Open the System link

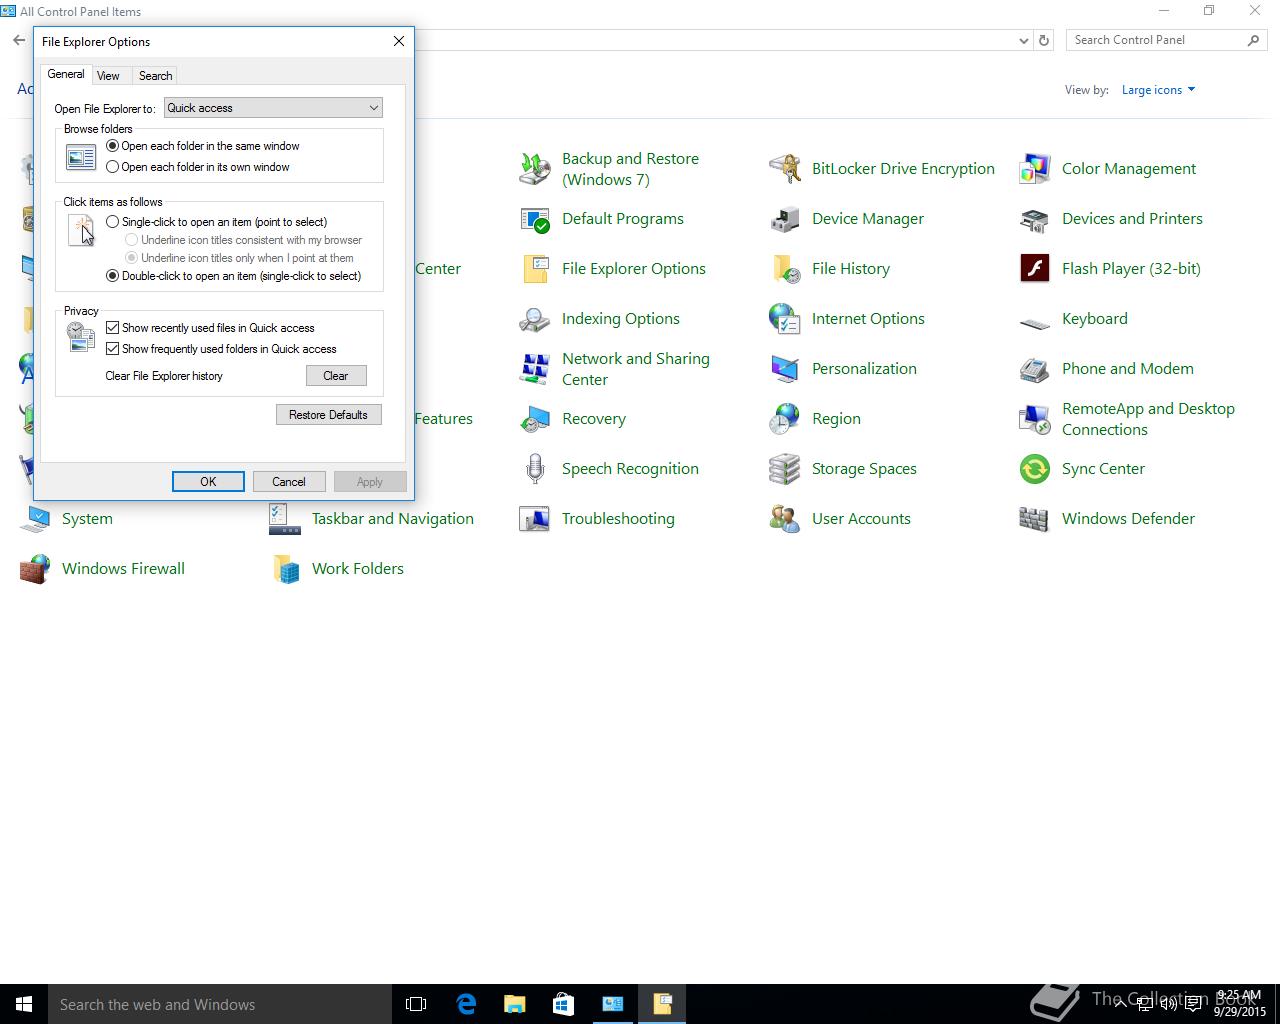[87, 519]
